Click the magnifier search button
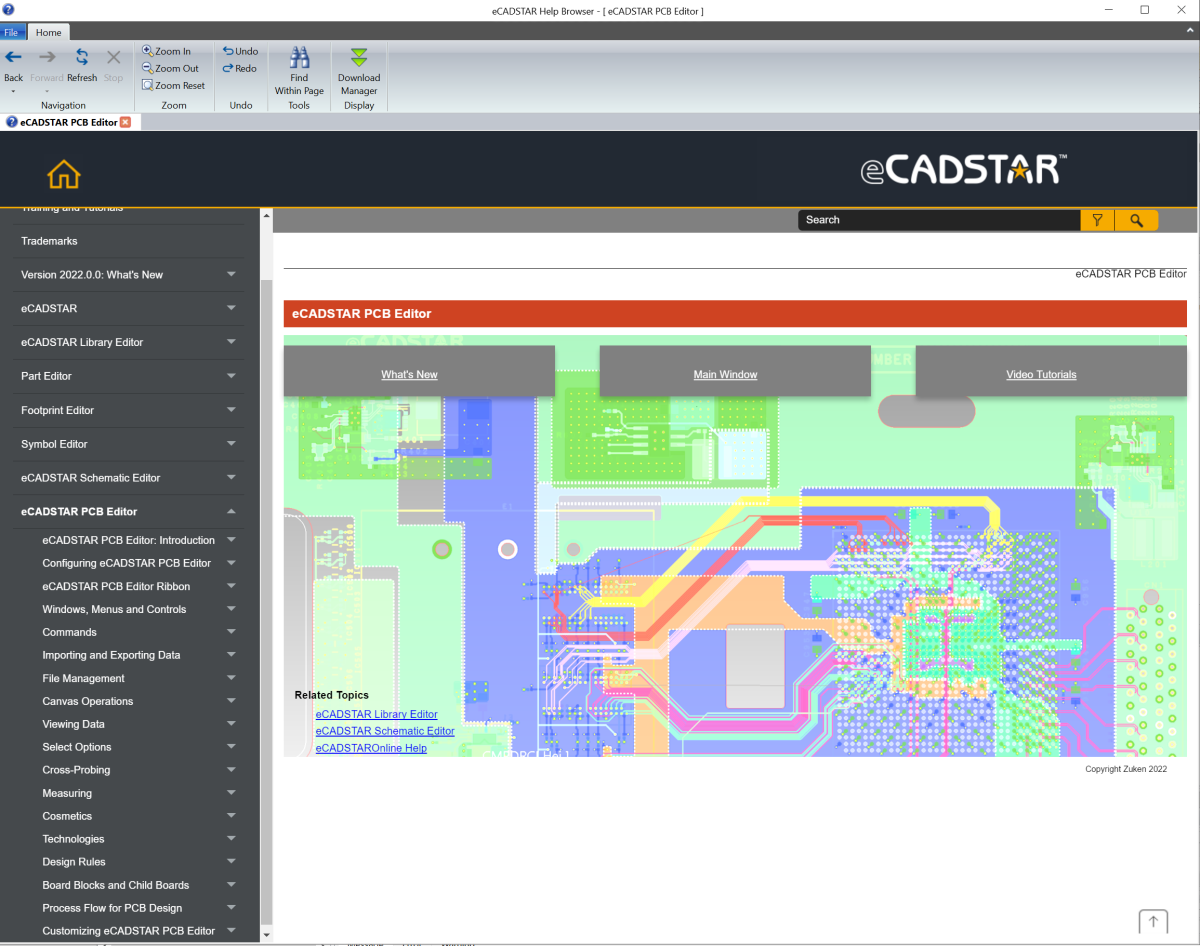Viewport: 1200px width, 946px height. pos(1136,220)
